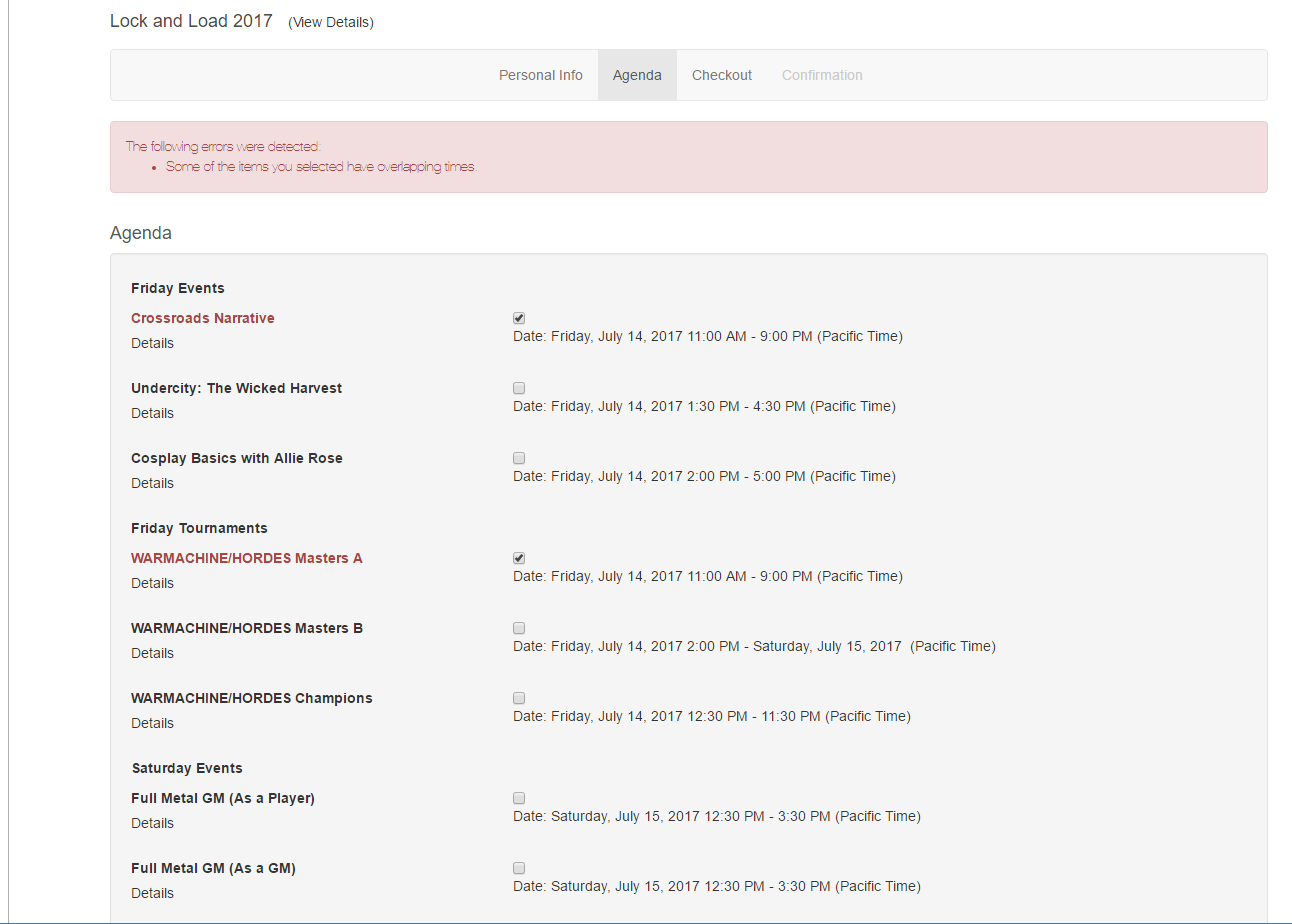The height and width of the screenshot is (924, 1292).
Task: Uncheck WARMACHINE/HORDES Masters A checkbox
Action: click(519, 558)
